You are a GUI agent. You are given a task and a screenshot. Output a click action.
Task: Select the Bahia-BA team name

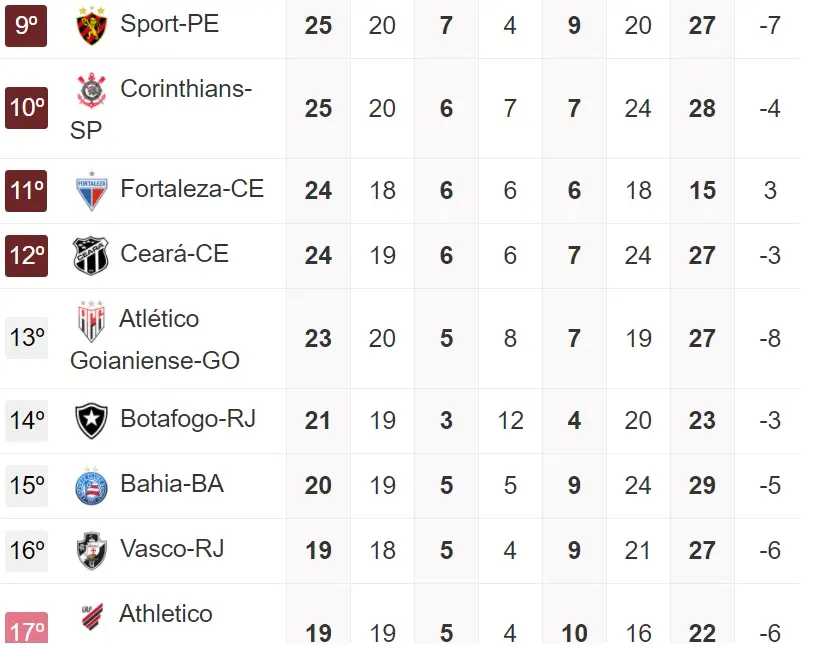click(172, 484)
